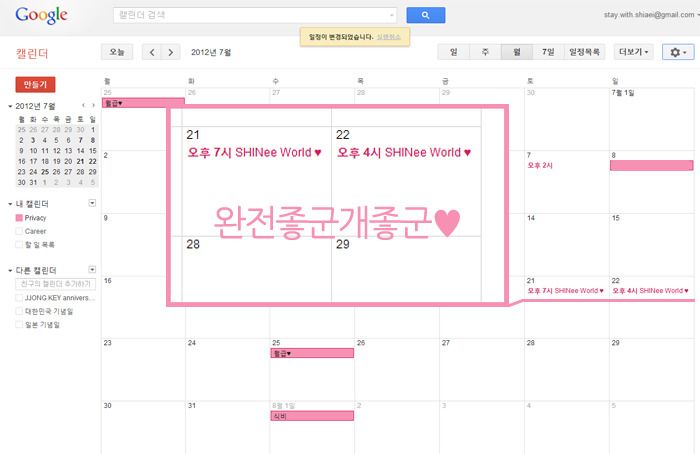Screen dimensions: 700x454
Task: Go to previous month with left arrow
Action: click(x=152, y=52)
